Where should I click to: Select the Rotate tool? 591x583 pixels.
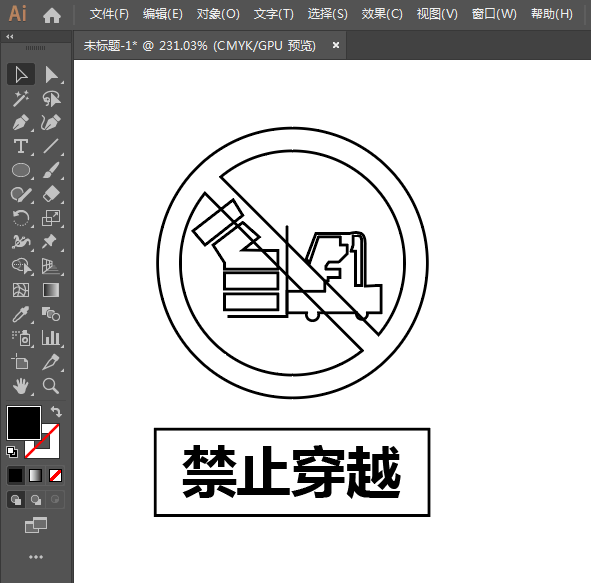(21, 218)
